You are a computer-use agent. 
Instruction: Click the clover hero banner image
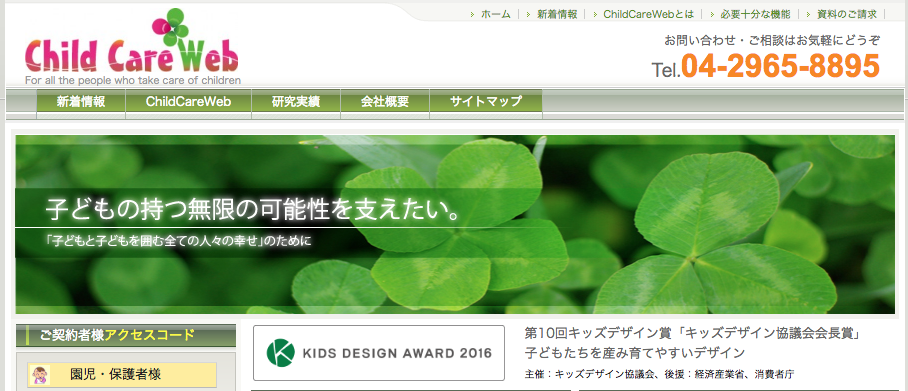click(455, 225)
